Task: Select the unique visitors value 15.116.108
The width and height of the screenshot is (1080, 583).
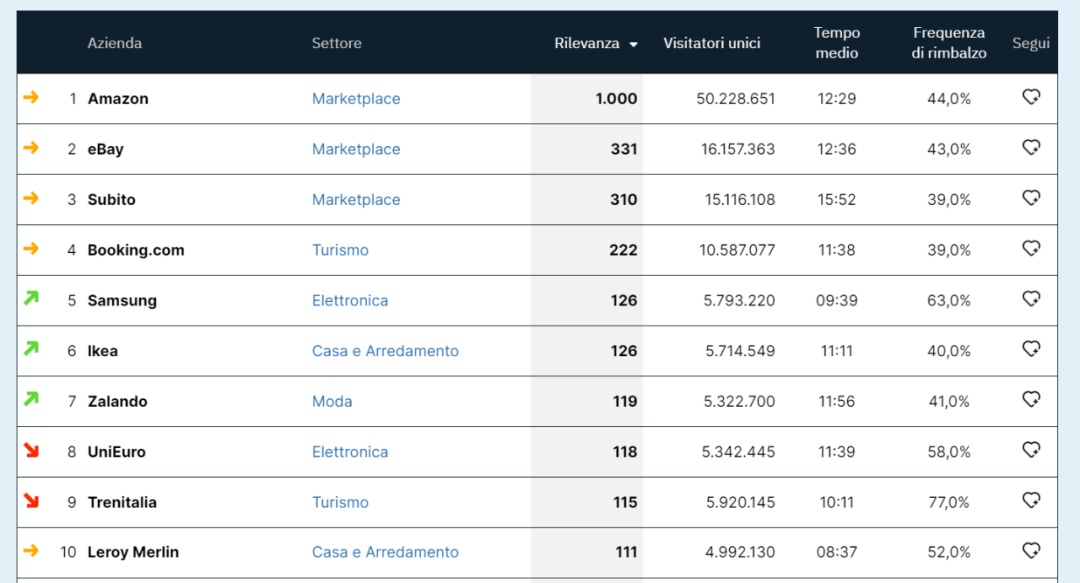Action: tap(740, 199)
